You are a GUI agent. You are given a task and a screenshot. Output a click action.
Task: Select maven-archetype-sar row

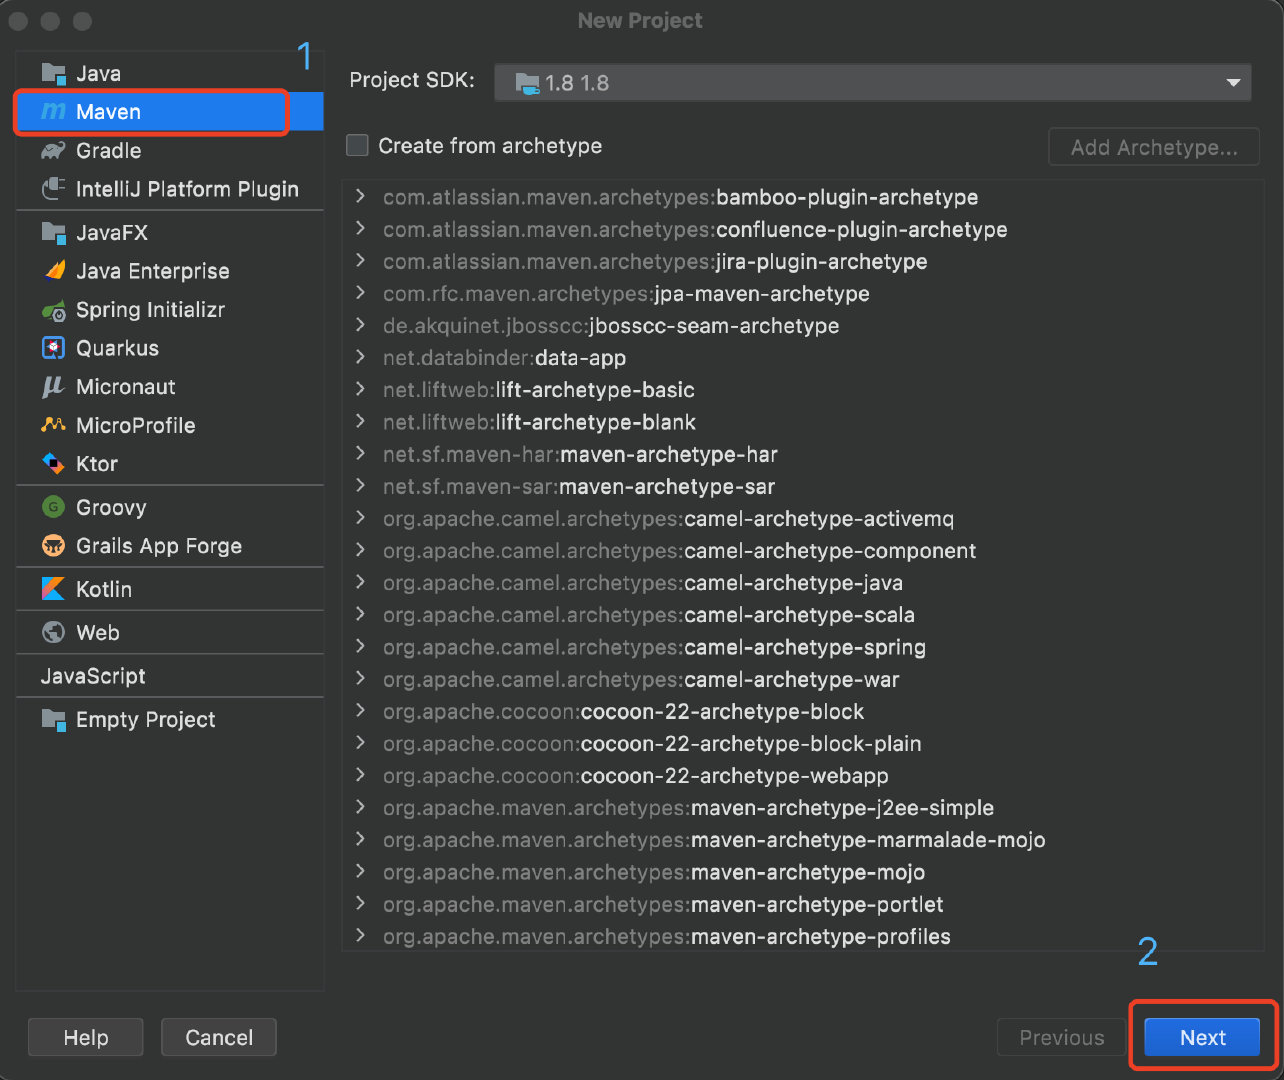pyautogui.click(x=802, y=486)
